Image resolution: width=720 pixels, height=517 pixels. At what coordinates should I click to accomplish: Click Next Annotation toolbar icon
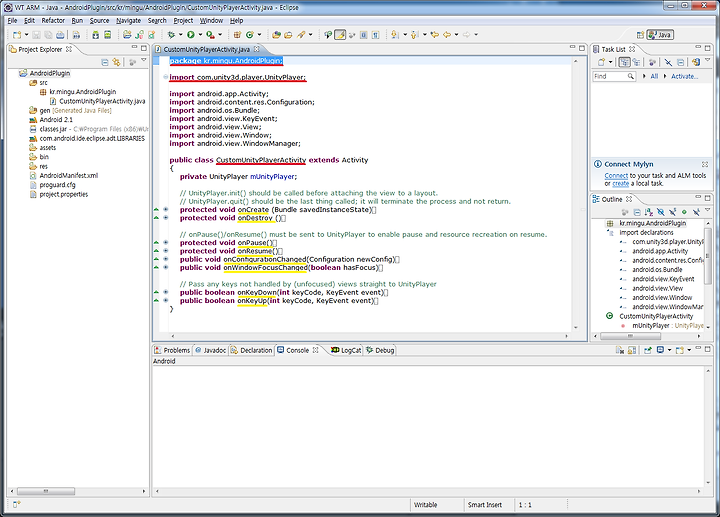[x=394, y=34]
